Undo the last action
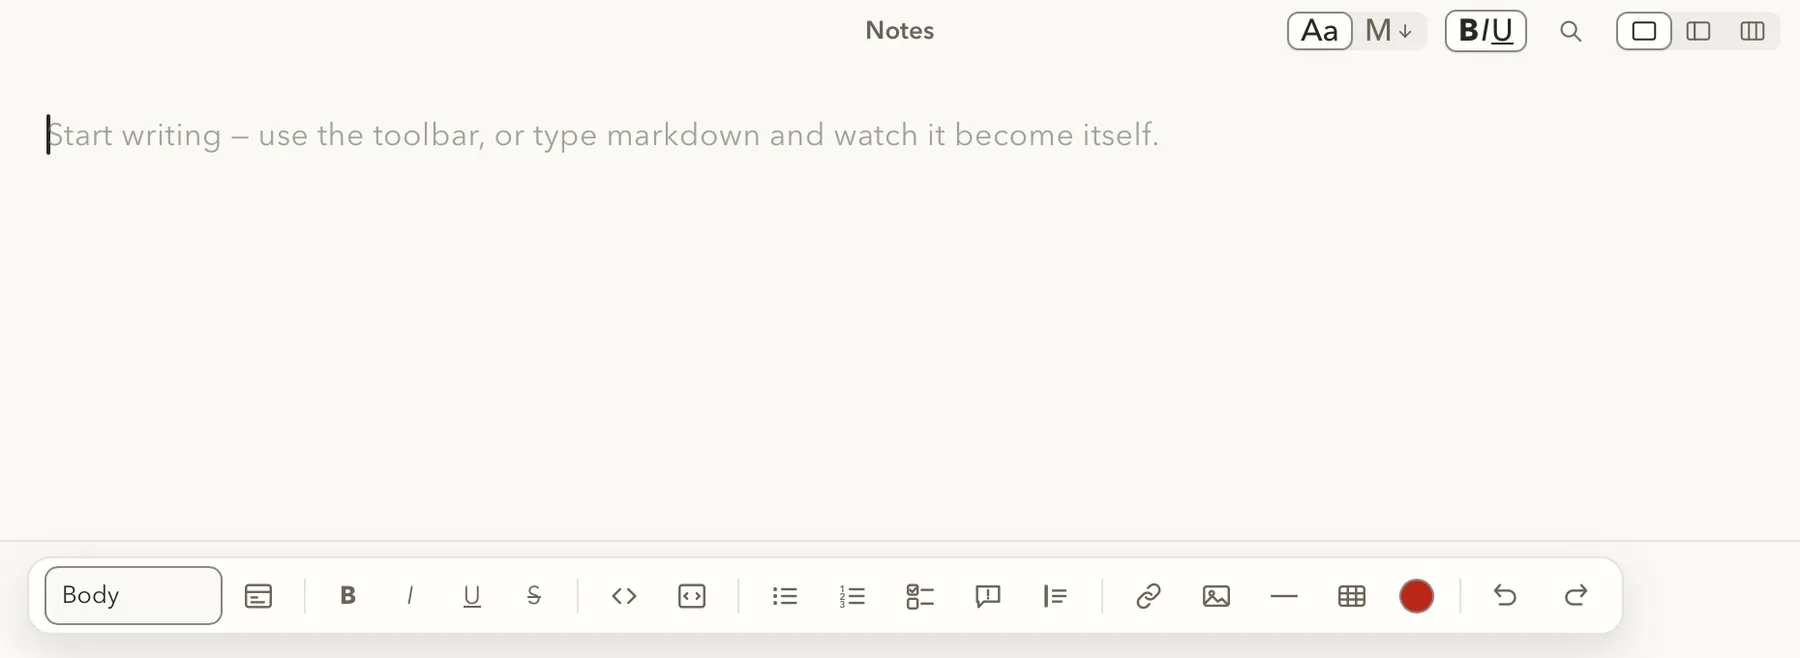The image size is (1800, 658). (1505, 596)
